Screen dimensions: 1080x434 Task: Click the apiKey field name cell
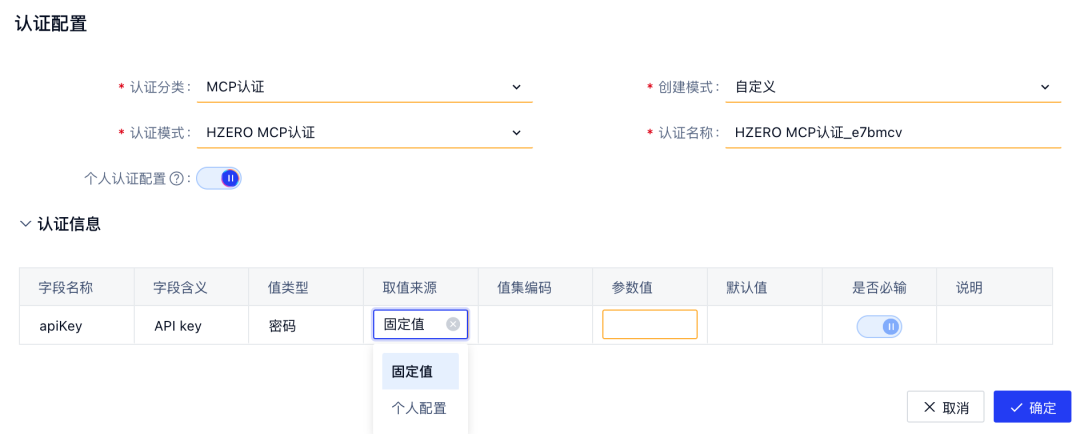(61, 325)
